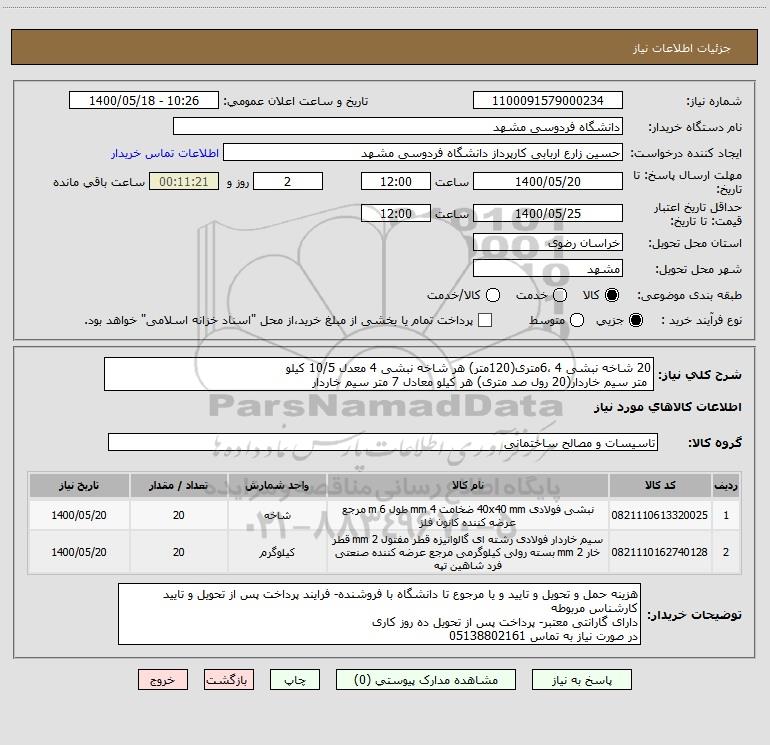770x745 pixels.
Task: Click the شاخه unit cell
Action: click(277, 516)
